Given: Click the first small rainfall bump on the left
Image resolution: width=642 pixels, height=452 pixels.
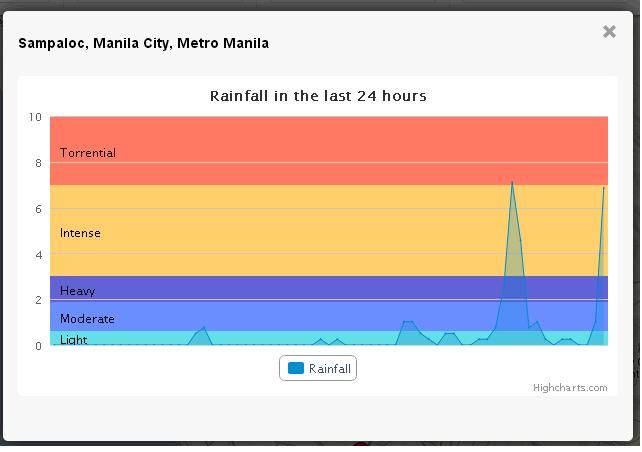Looking at the screenshot, I should click(203, 328).
